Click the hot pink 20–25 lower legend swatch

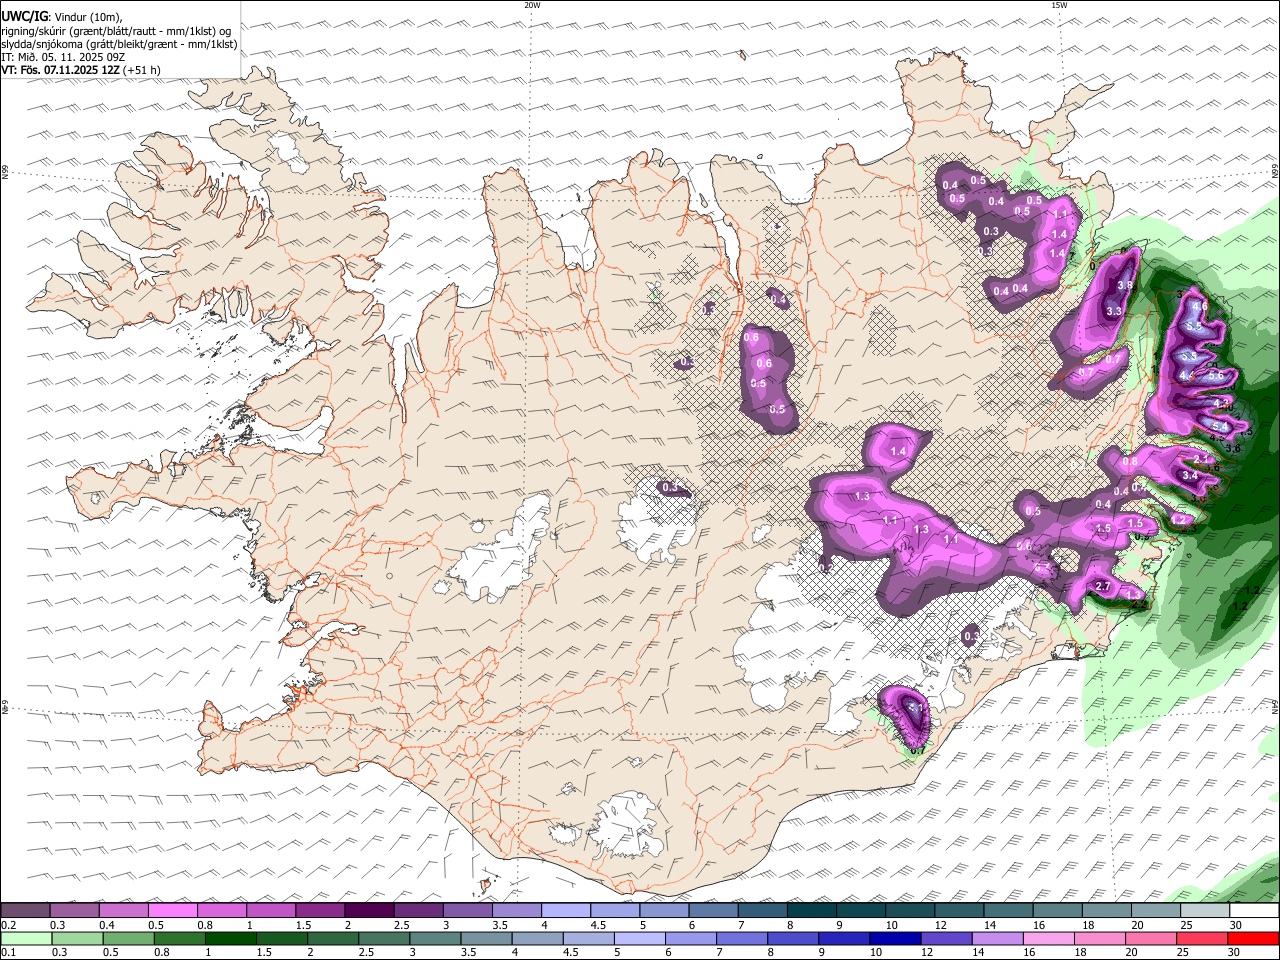[1150, 938]
